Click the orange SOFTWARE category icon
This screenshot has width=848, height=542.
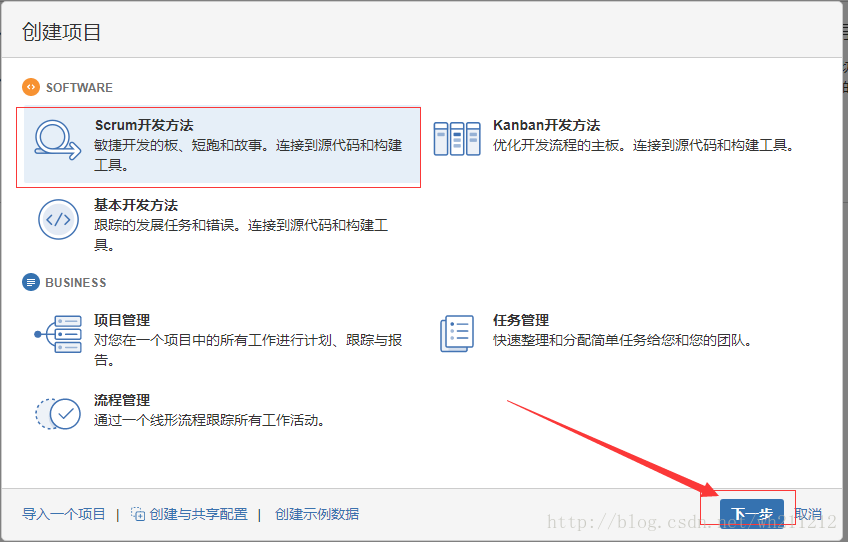pyautogui.click(x=31, y=87)
